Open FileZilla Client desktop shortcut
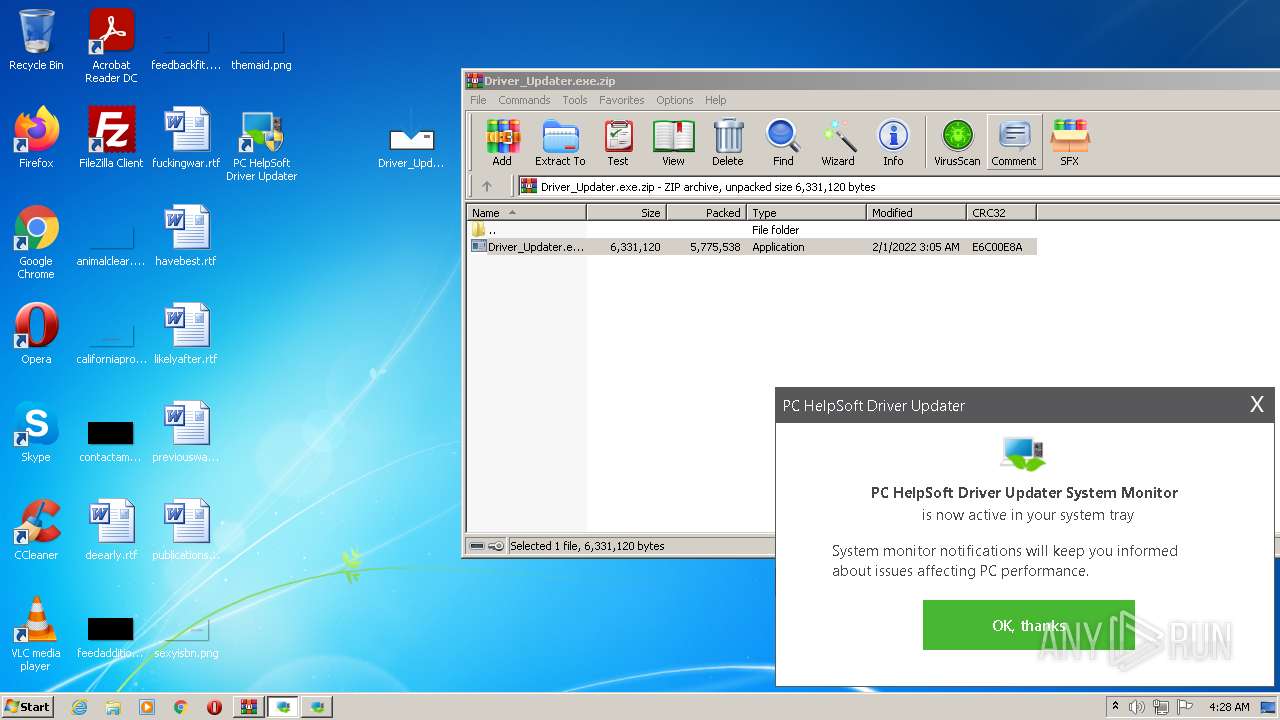The image size is (1280, 720). 111,137
